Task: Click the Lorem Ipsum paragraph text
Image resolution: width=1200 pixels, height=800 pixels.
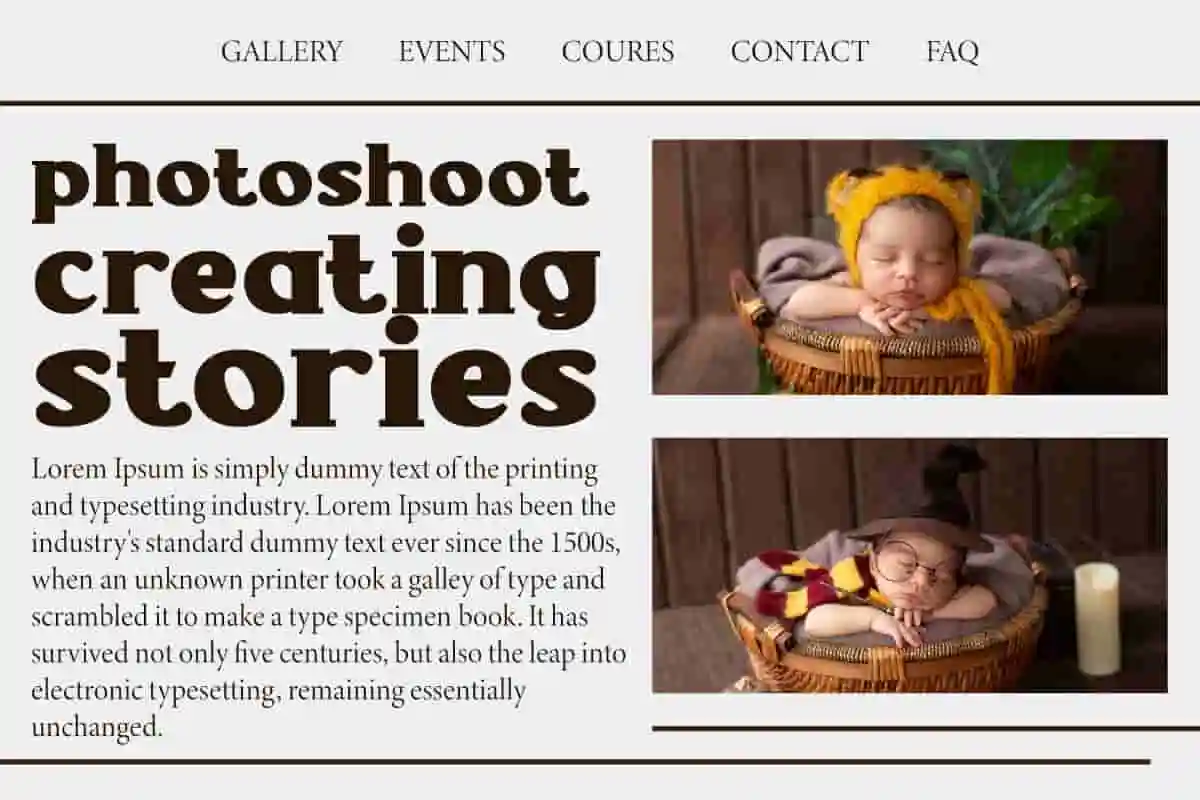Action: click(x=329, y=598)
